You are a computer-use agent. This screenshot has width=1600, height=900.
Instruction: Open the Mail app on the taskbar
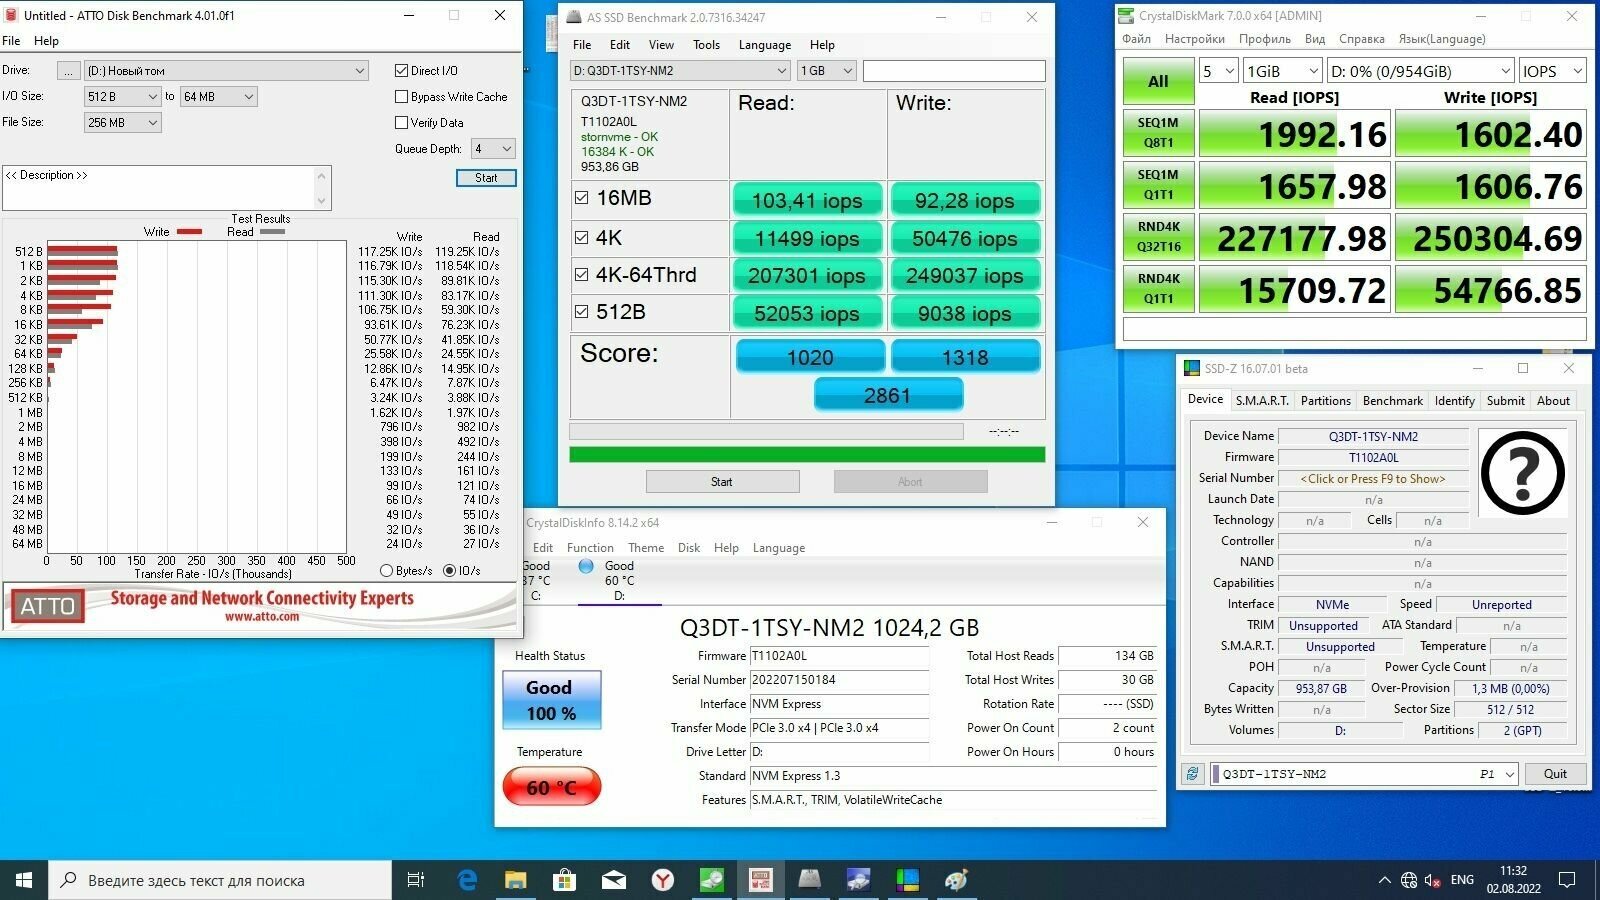click(x=613, y=880)
